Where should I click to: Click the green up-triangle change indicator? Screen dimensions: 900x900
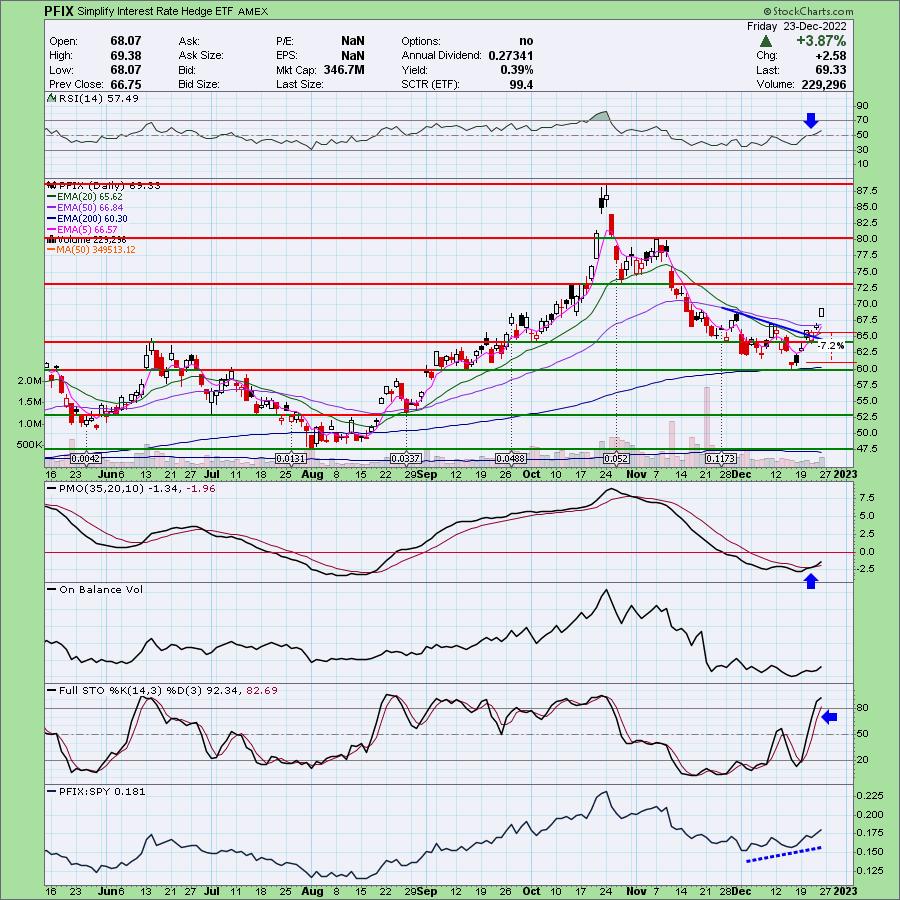click(x=765, y=41)
